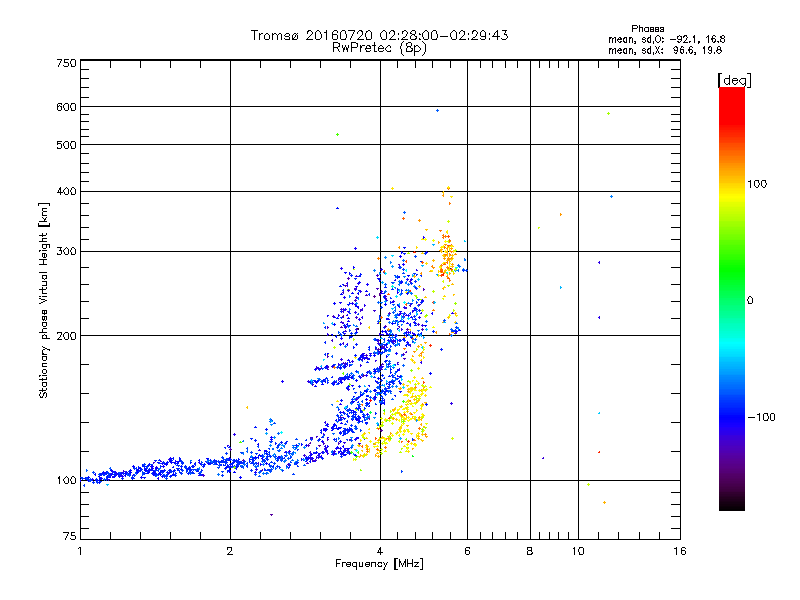Click the x-axis tick label "6"
This screenshot has height=600, width=800.
[467, 551]
